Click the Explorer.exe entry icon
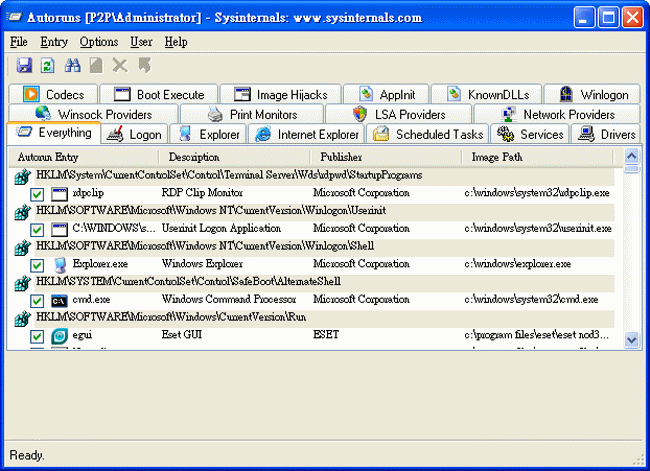 coord(59,265)
